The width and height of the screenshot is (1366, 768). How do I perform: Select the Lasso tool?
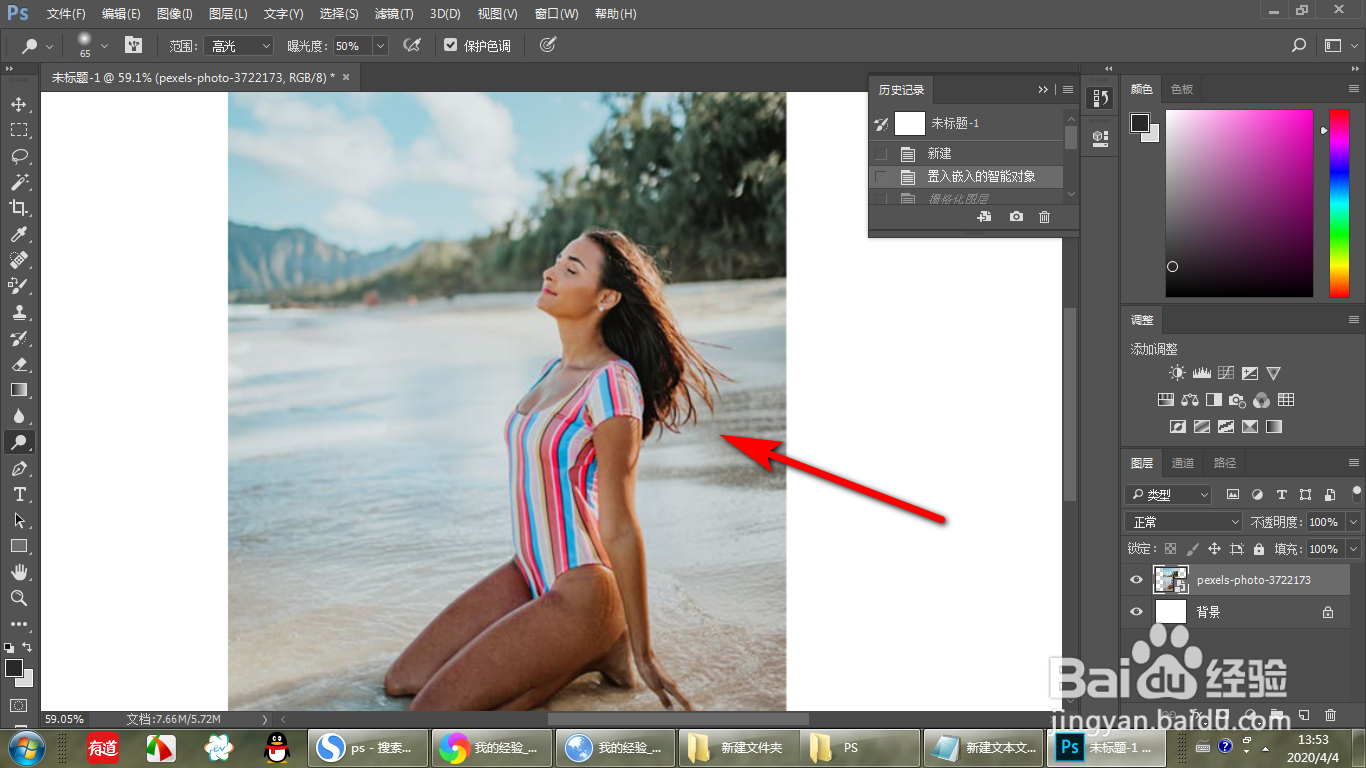[x=19, y=156]
